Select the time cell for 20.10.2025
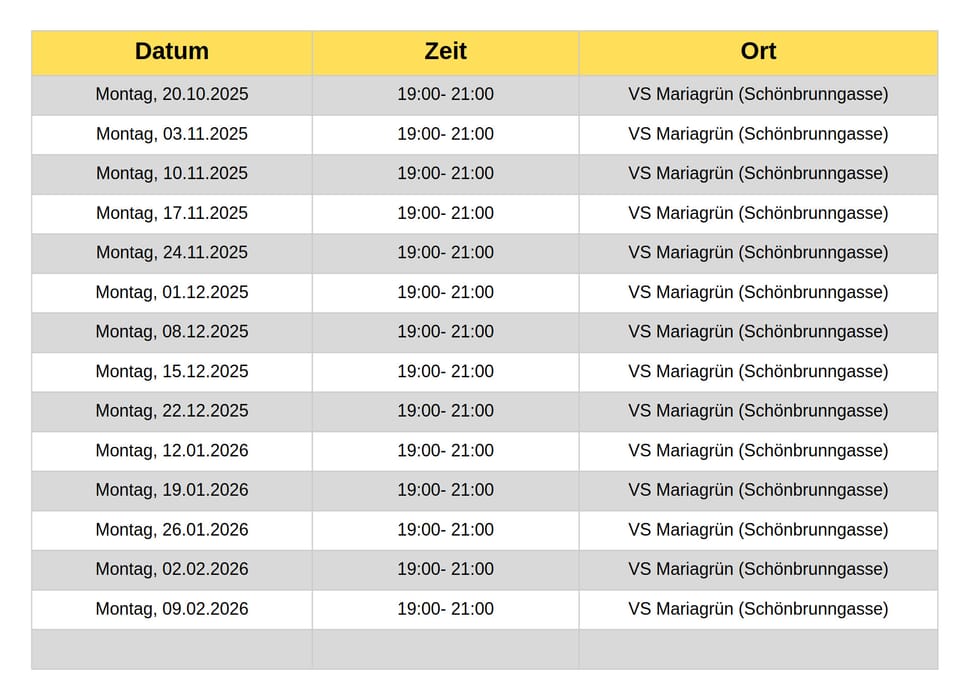 445,95
